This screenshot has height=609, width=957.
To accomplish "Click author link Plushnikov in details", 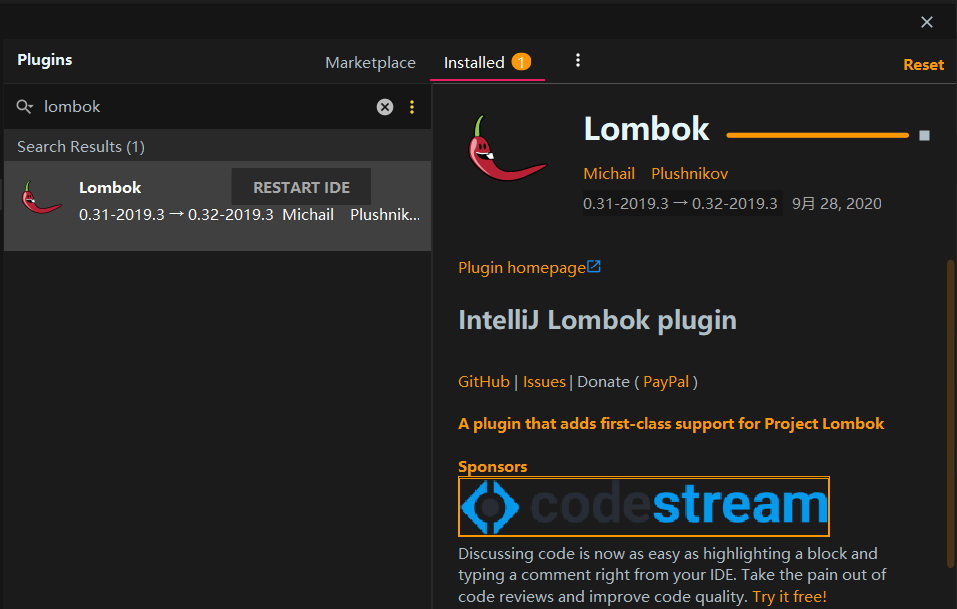I will tap(690, 174).
